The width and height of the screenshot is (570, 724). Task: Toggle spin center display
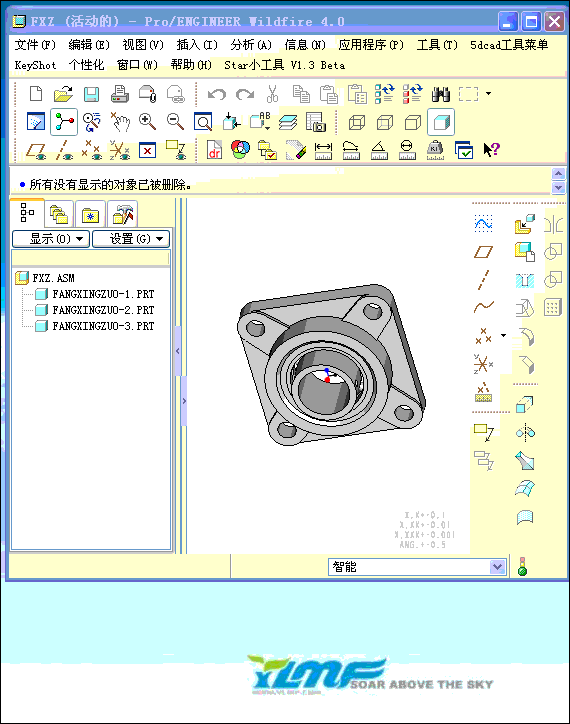[64, 122]
